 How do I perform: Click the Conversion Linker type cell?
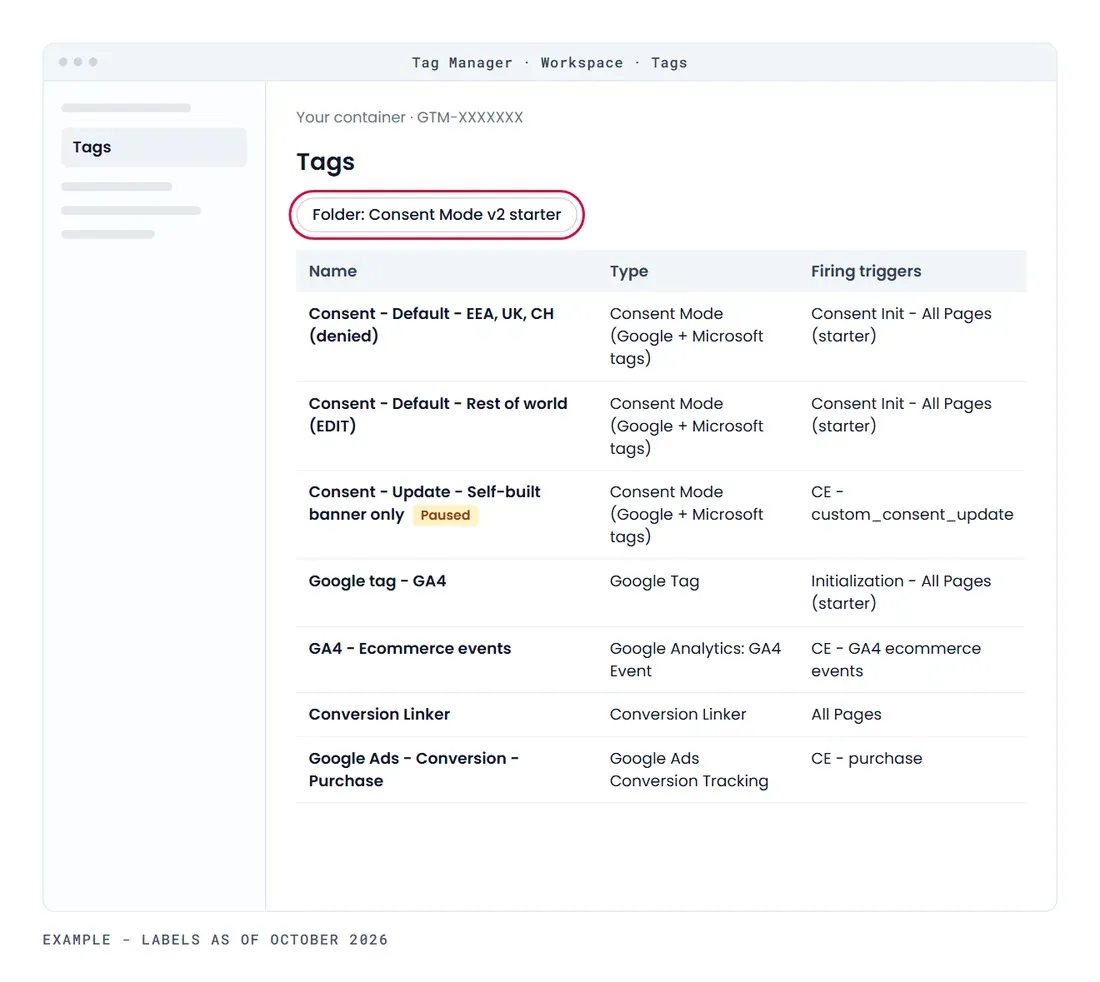pos(678,714)
